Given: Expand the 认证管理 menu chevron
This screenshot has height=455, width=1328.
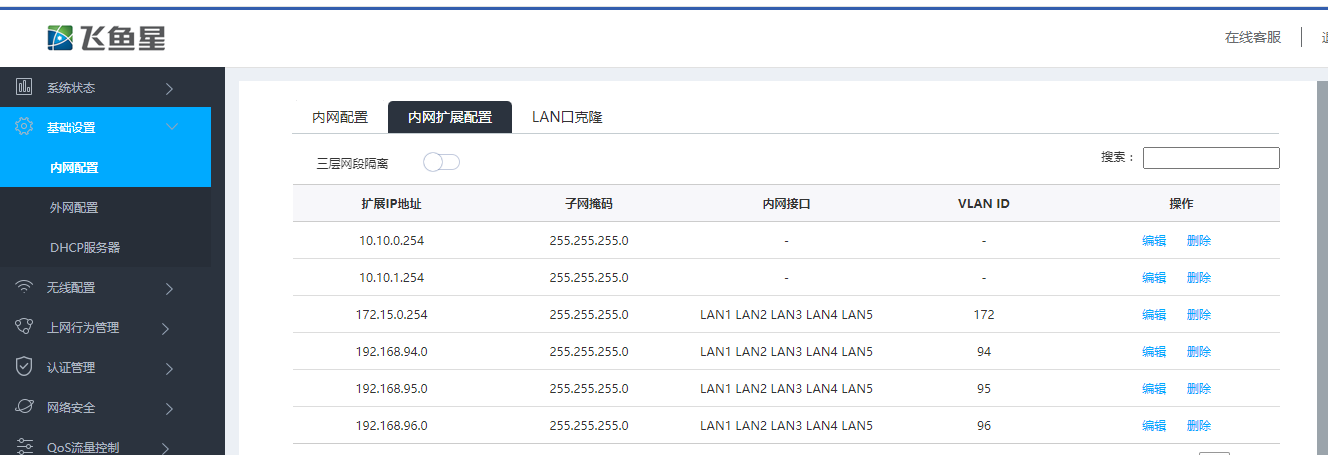Looking at the screenshot, I should click(x=169, y=368).
